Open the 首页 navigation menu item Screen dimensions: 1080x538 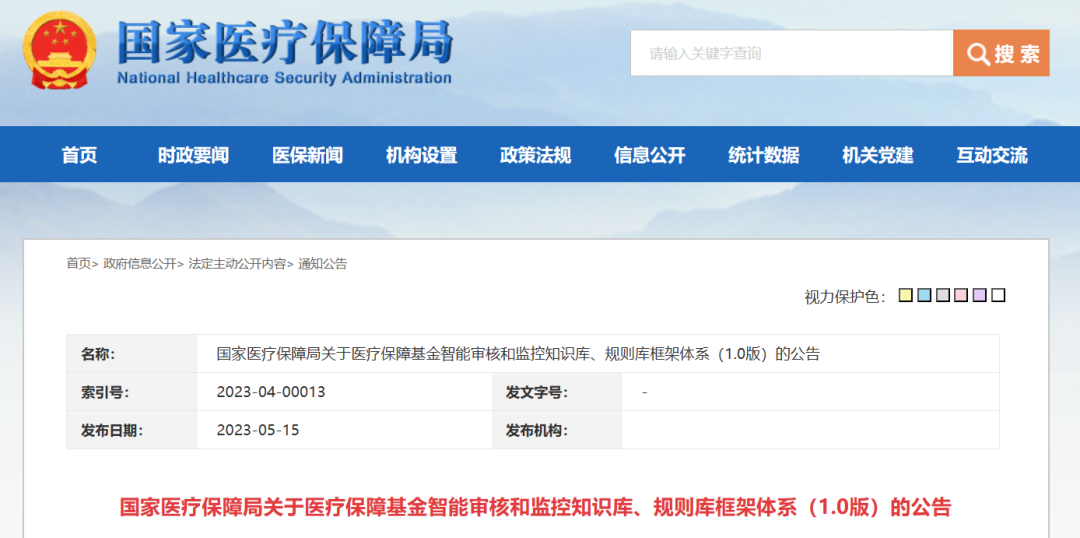point(80,156)
